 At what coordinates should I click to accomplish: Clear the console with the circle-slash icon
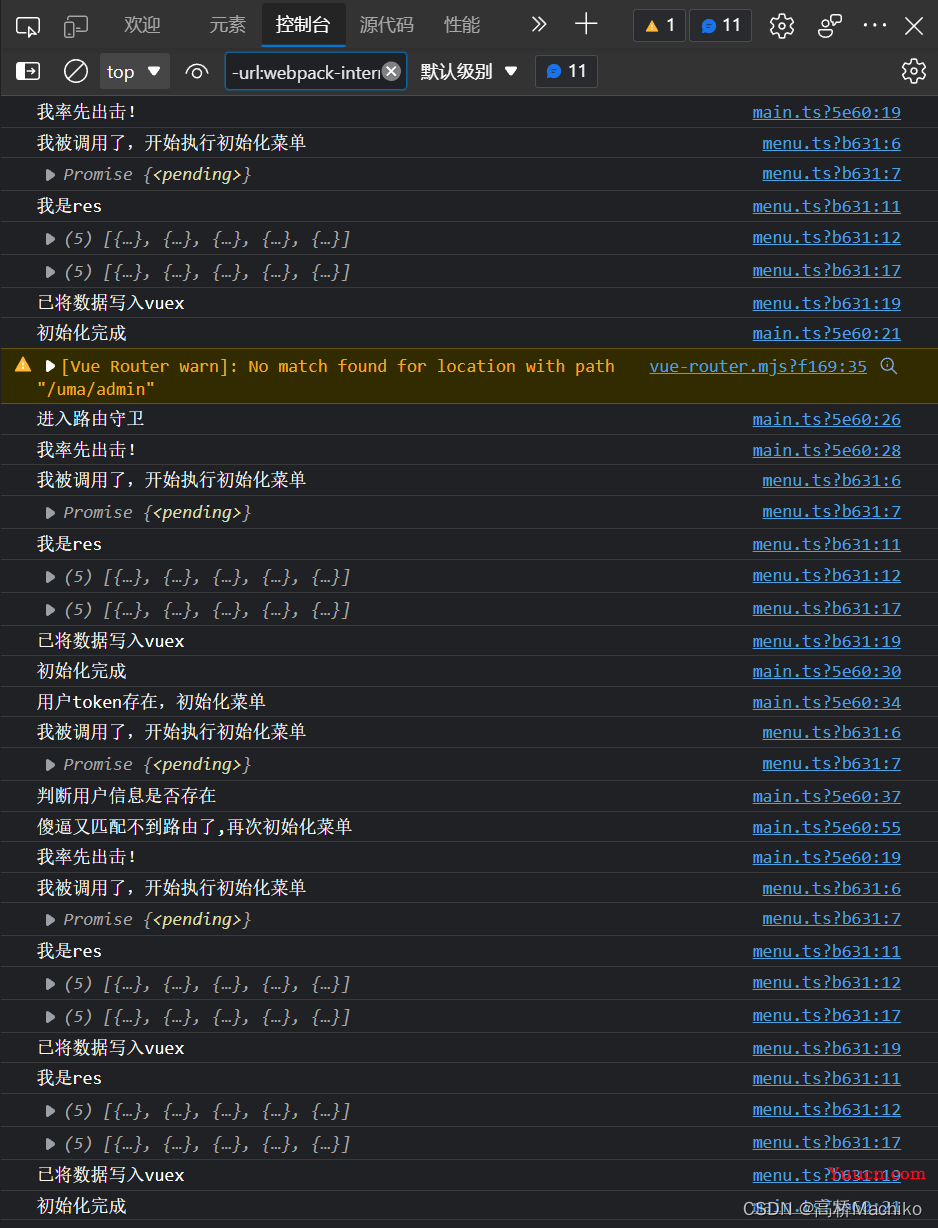pos(76,71)
